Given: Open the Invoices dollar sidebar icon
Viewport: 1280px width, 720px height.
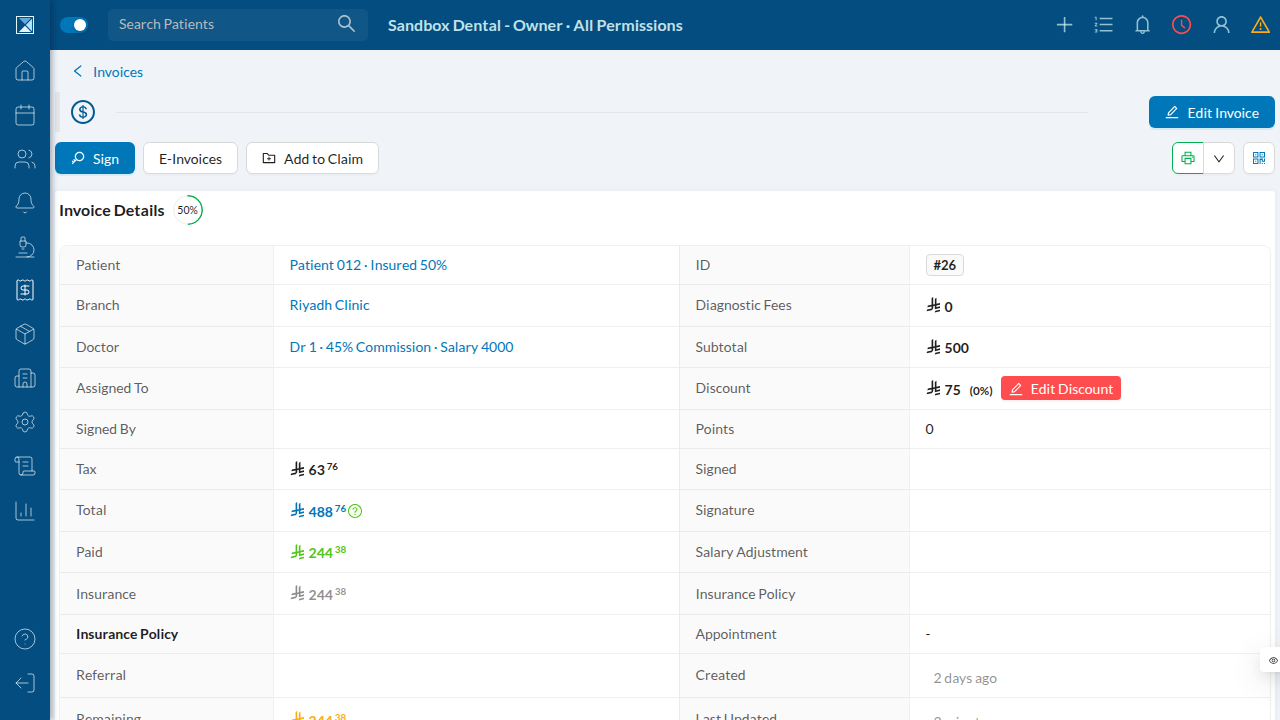Looking at the screenshot, I should point(25,290).
